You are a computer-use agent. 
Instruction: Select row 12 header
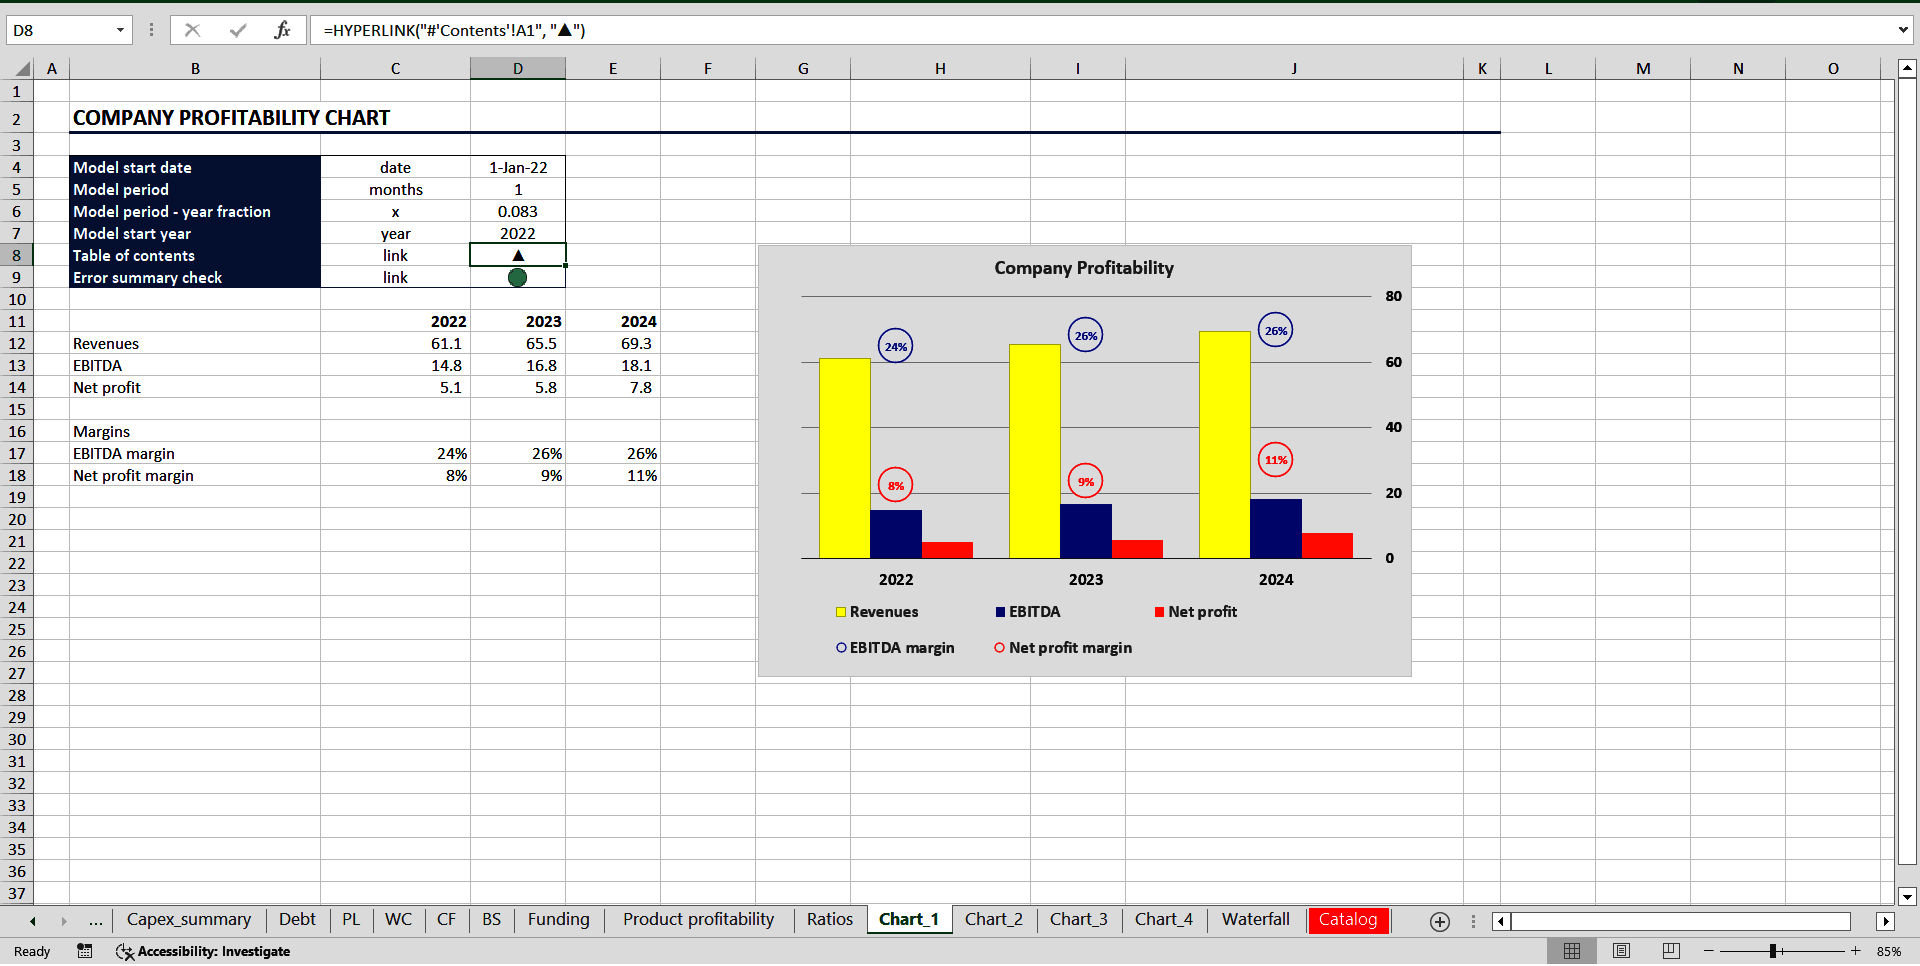click(x=17, y=344)
